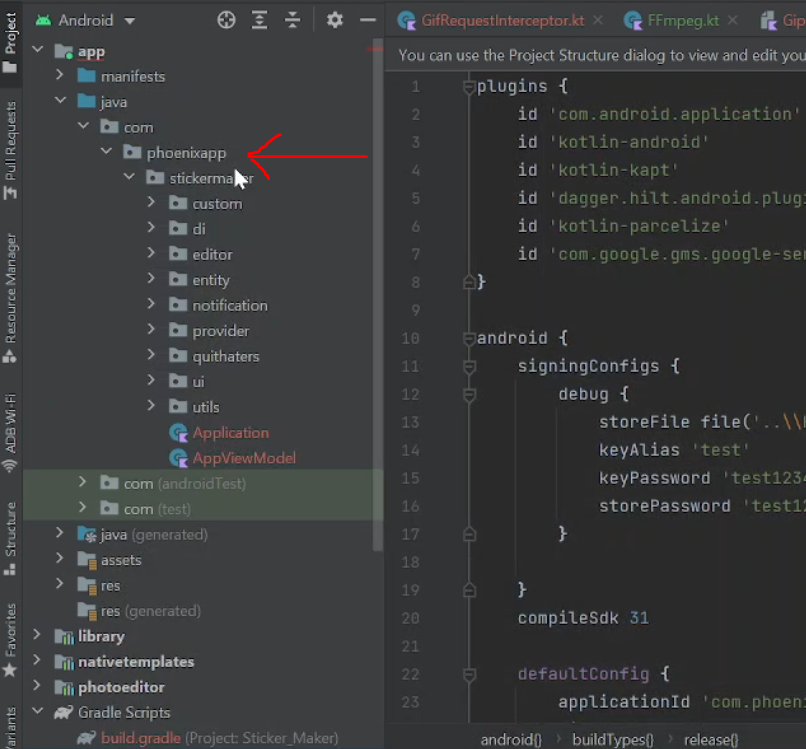Collapse the phoenixapp package node
The height and width of the screenshot is (749, 806).
click(106, 153)
